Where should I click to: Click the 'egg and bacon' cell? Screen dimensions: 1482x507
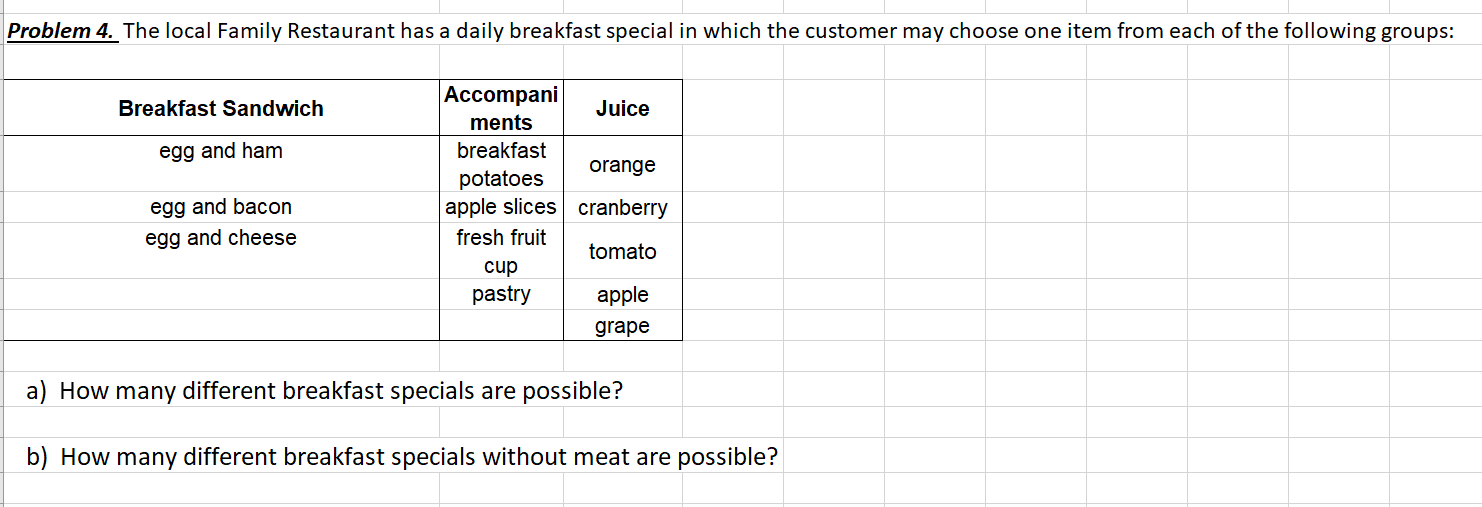pos(221,207)
